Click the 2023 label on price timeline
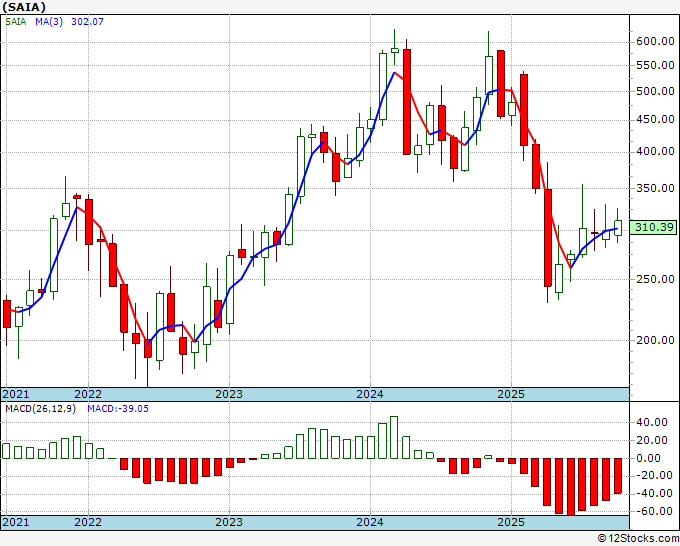 229,394
